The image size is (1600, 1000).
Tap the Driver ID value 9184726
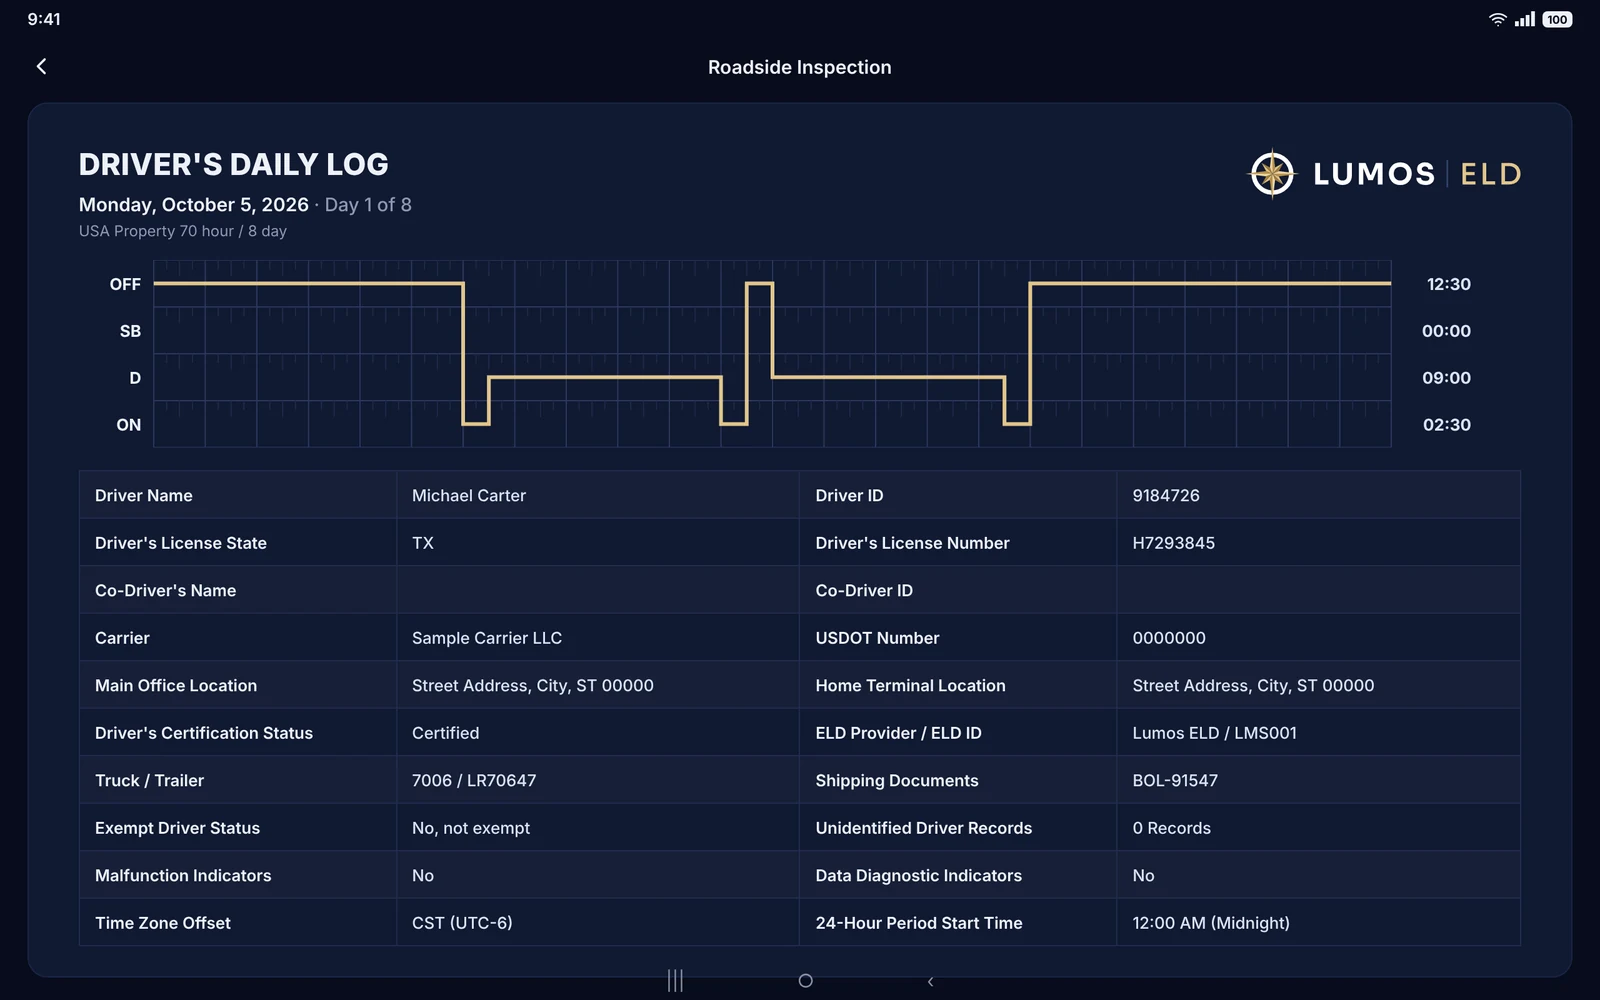click(1166, 495)
